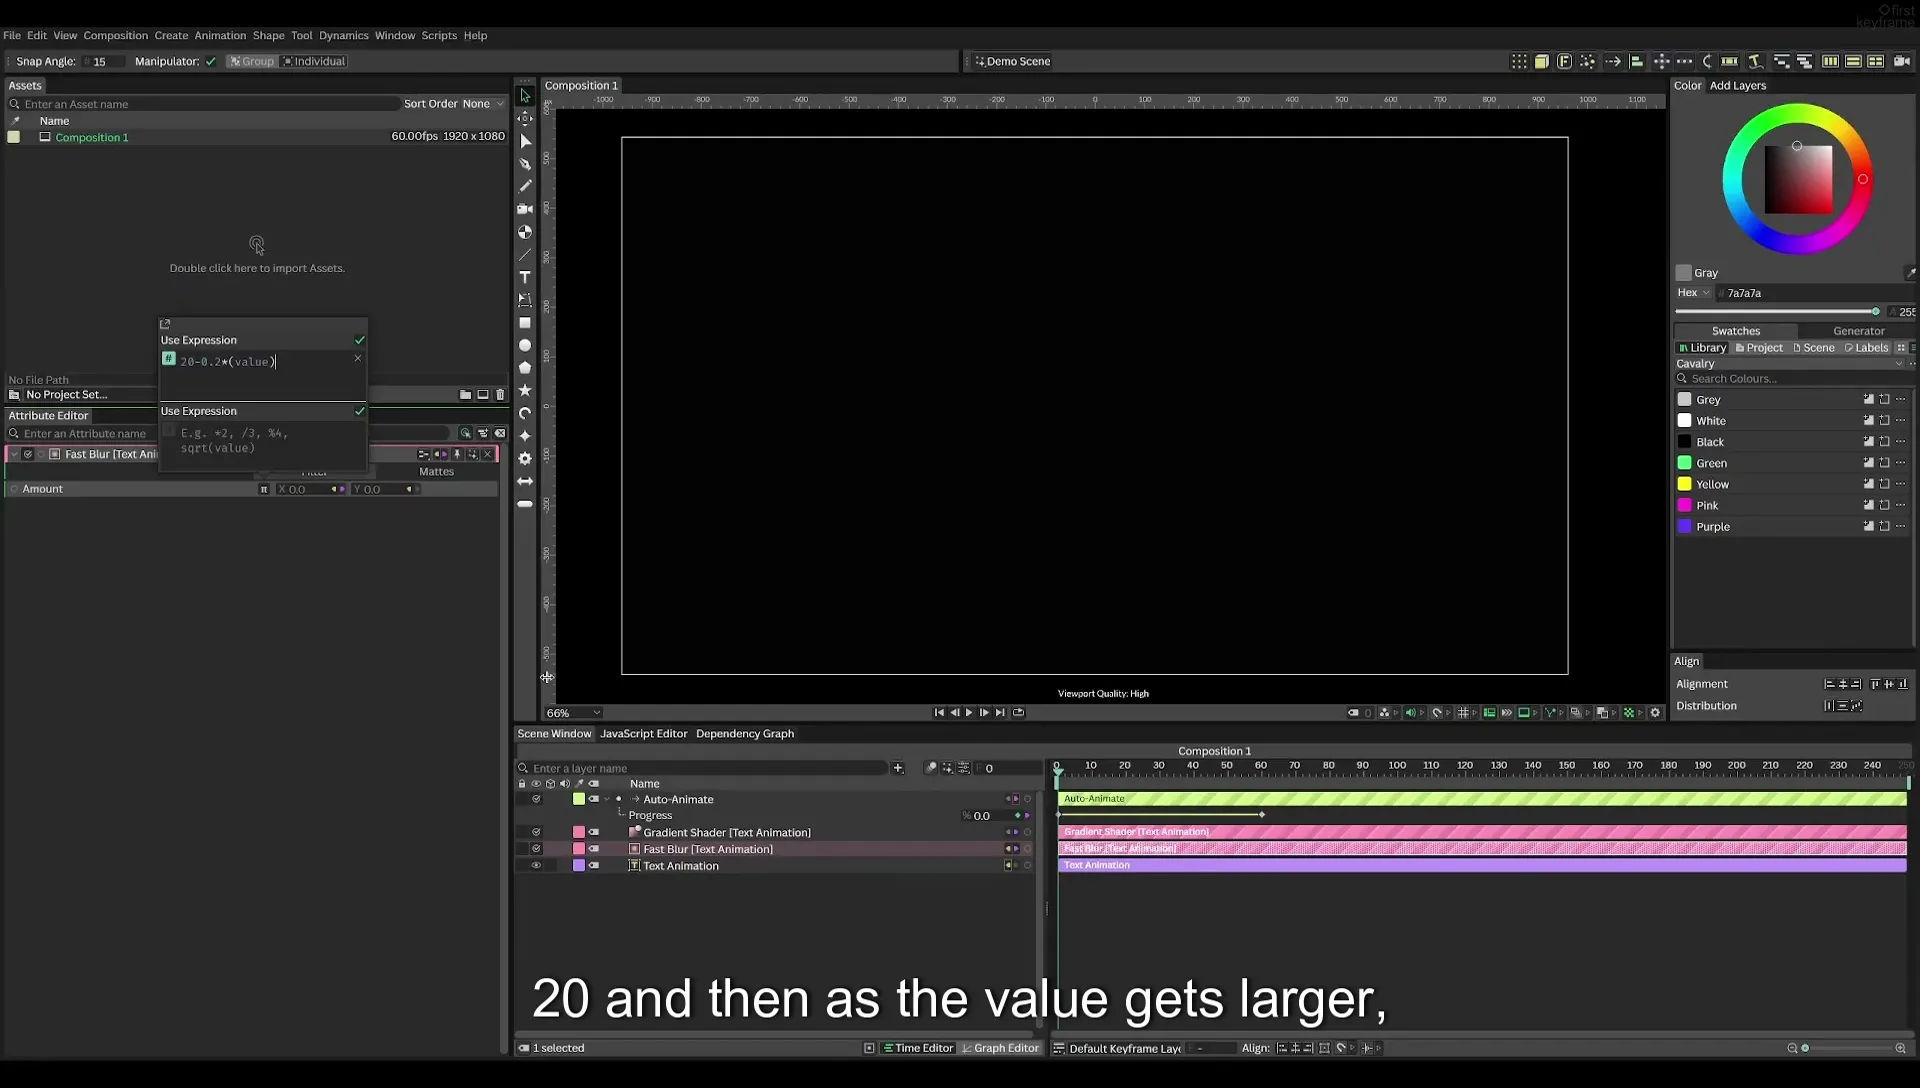The height and width of the screenshot is (1088, 1920).
Task: Click the Individual manipulator mode button
Action: click(x=314, y=61)
